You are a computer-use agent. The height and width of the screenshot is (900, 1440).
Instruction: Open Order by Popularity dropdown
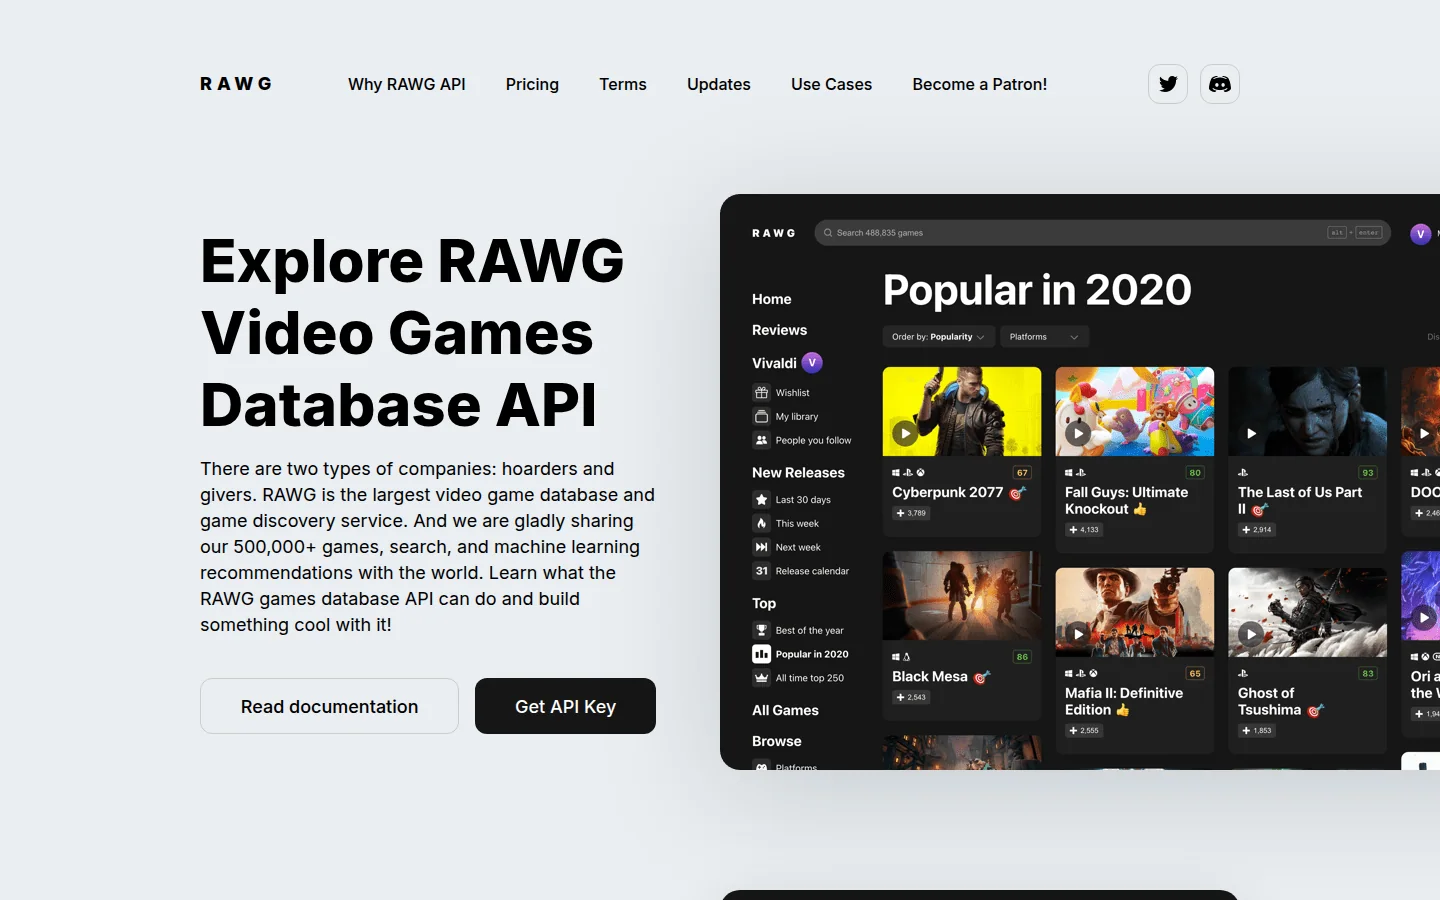point(938,337)
